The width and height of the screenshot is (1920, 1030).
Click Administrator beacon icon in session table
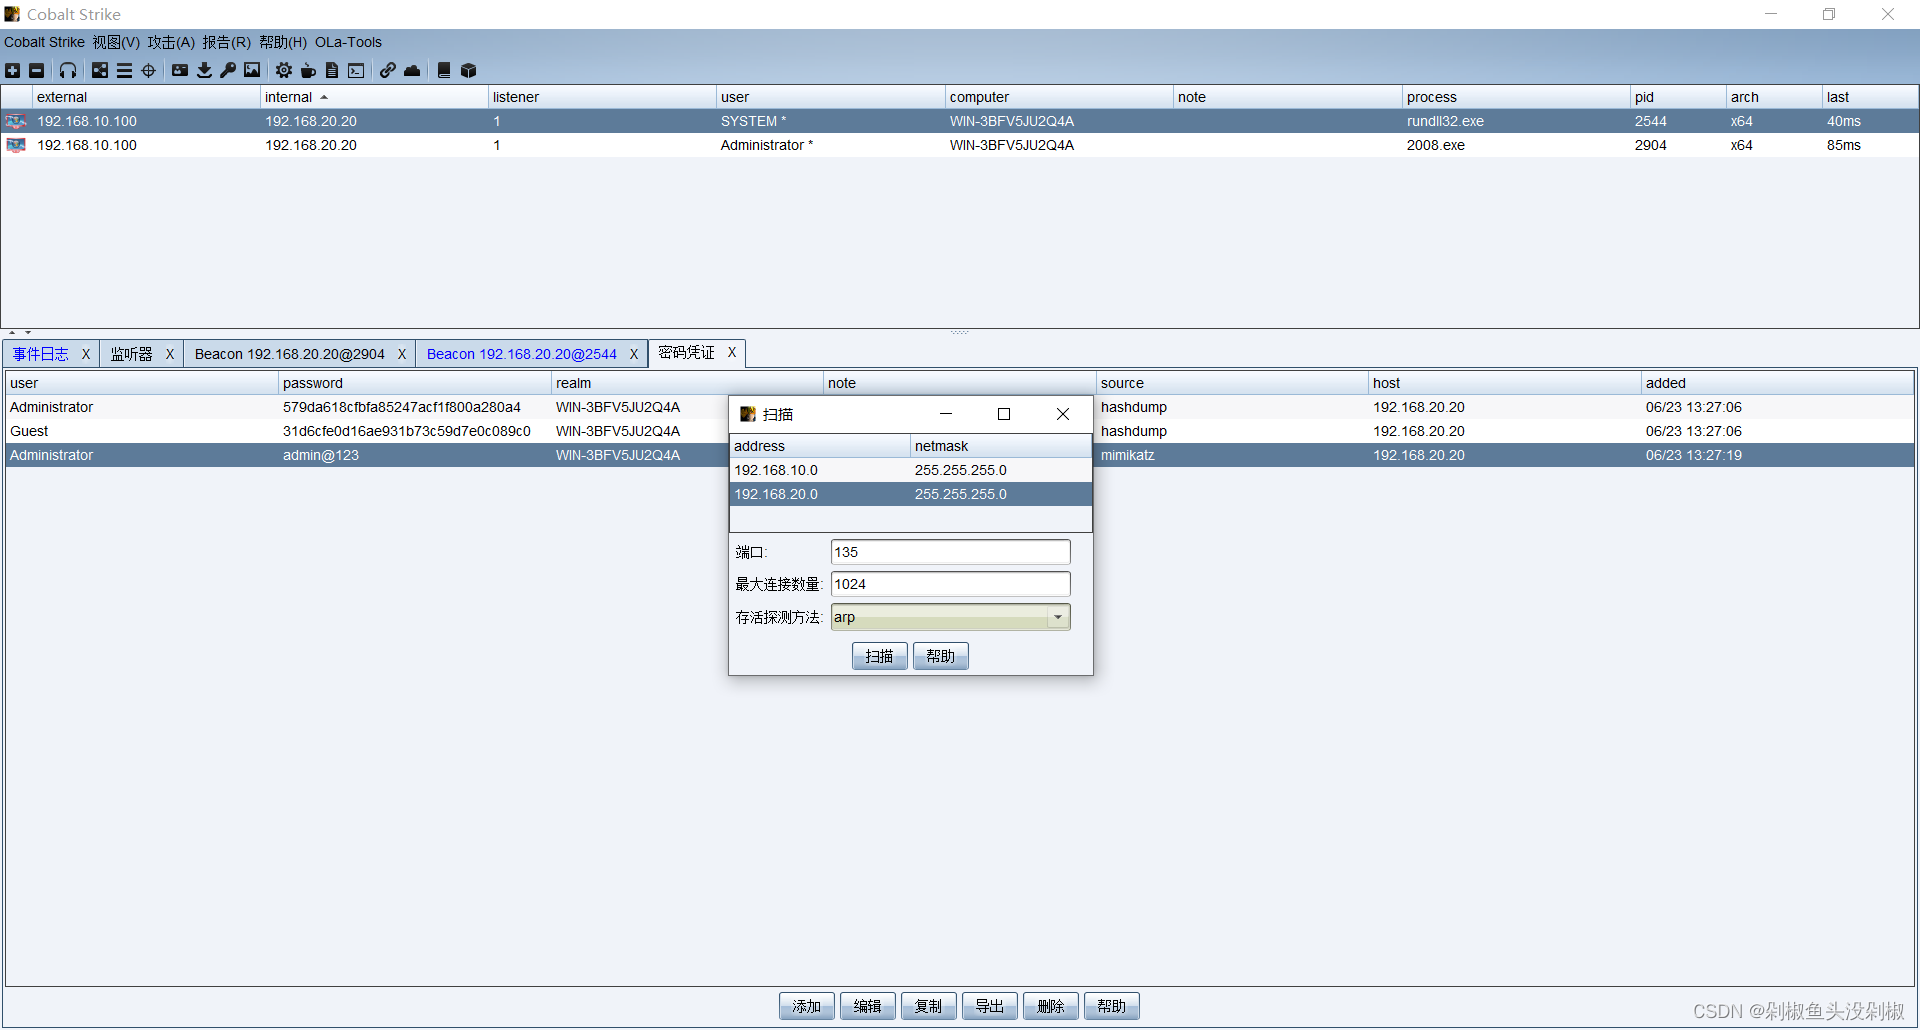[16, 145]
